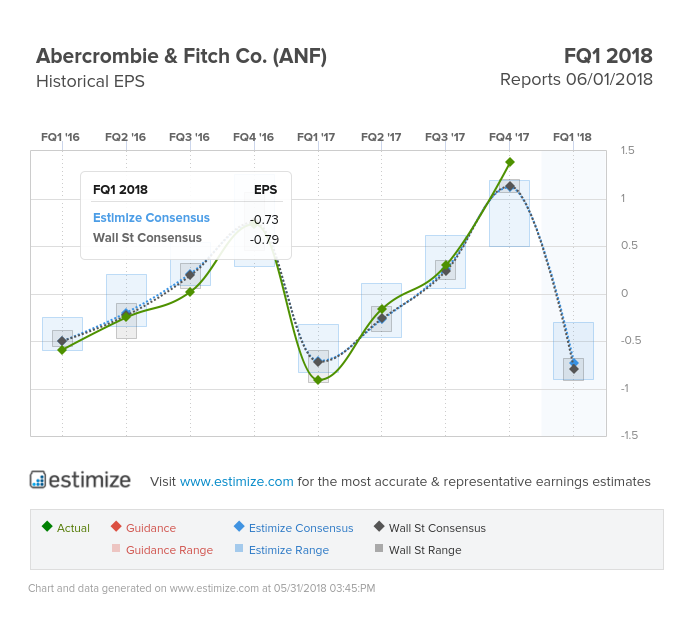Click the FQ2 '17 actual EPS green marker
Image resolution: width=685 pixels, height=620 pixels.
click(382, 309)
